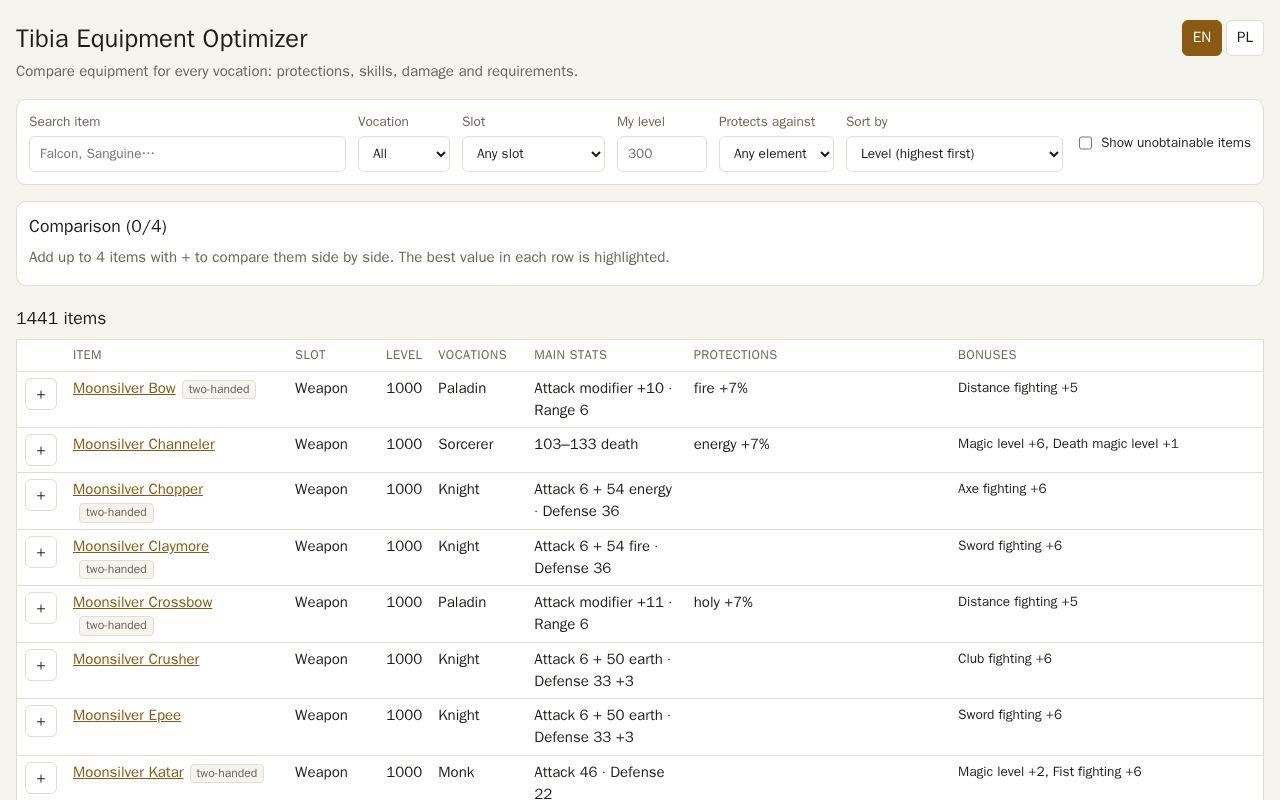Open the Moonsilver Katar link
The height and width of the screenshot is (800, 1280).
(x=128, y=772)
